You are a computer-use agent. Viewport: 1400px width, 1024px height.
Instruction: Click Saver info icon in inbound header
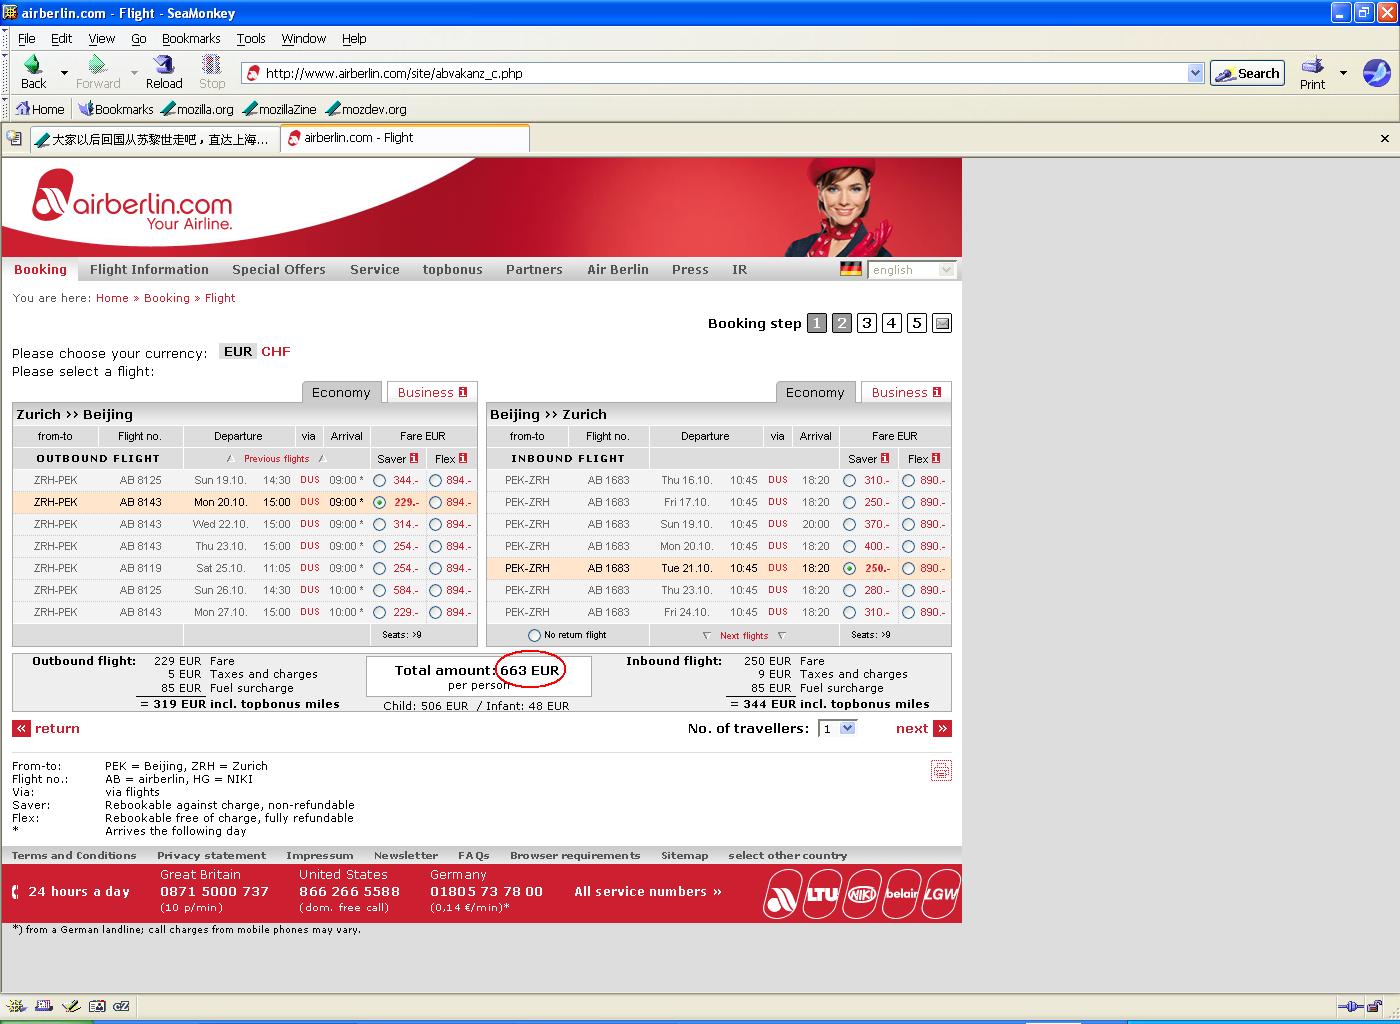click(x=885, y=458)
